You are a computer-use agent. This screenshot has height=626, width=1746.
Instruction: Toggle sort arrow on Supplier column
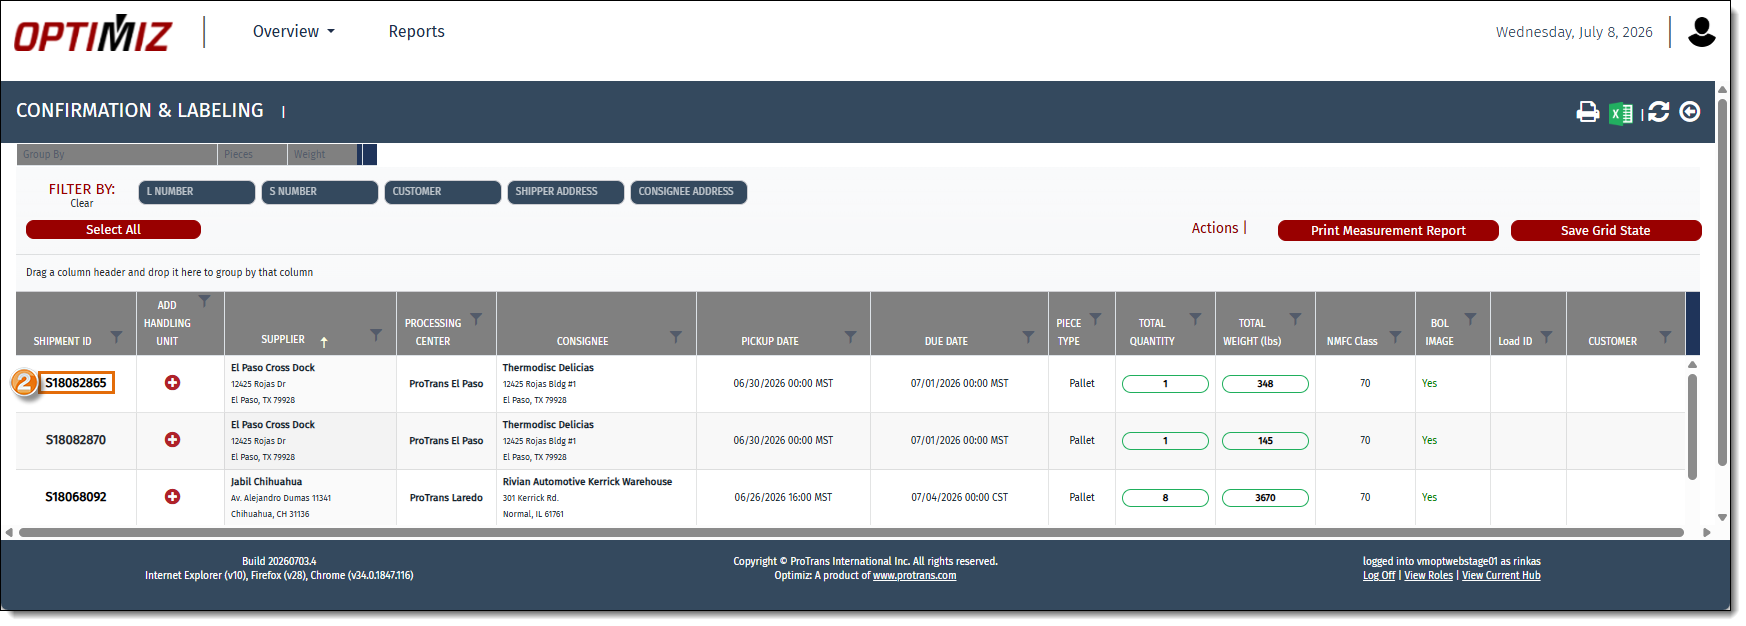(x=324, y=342)
